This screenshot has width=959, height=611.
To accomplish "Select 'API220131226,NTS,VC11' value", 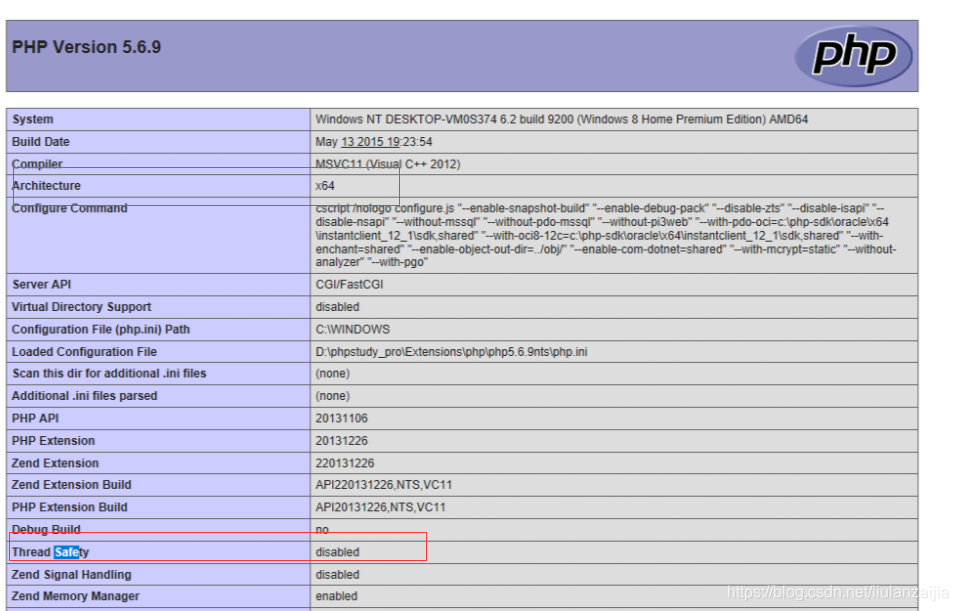I will [383, 485].
